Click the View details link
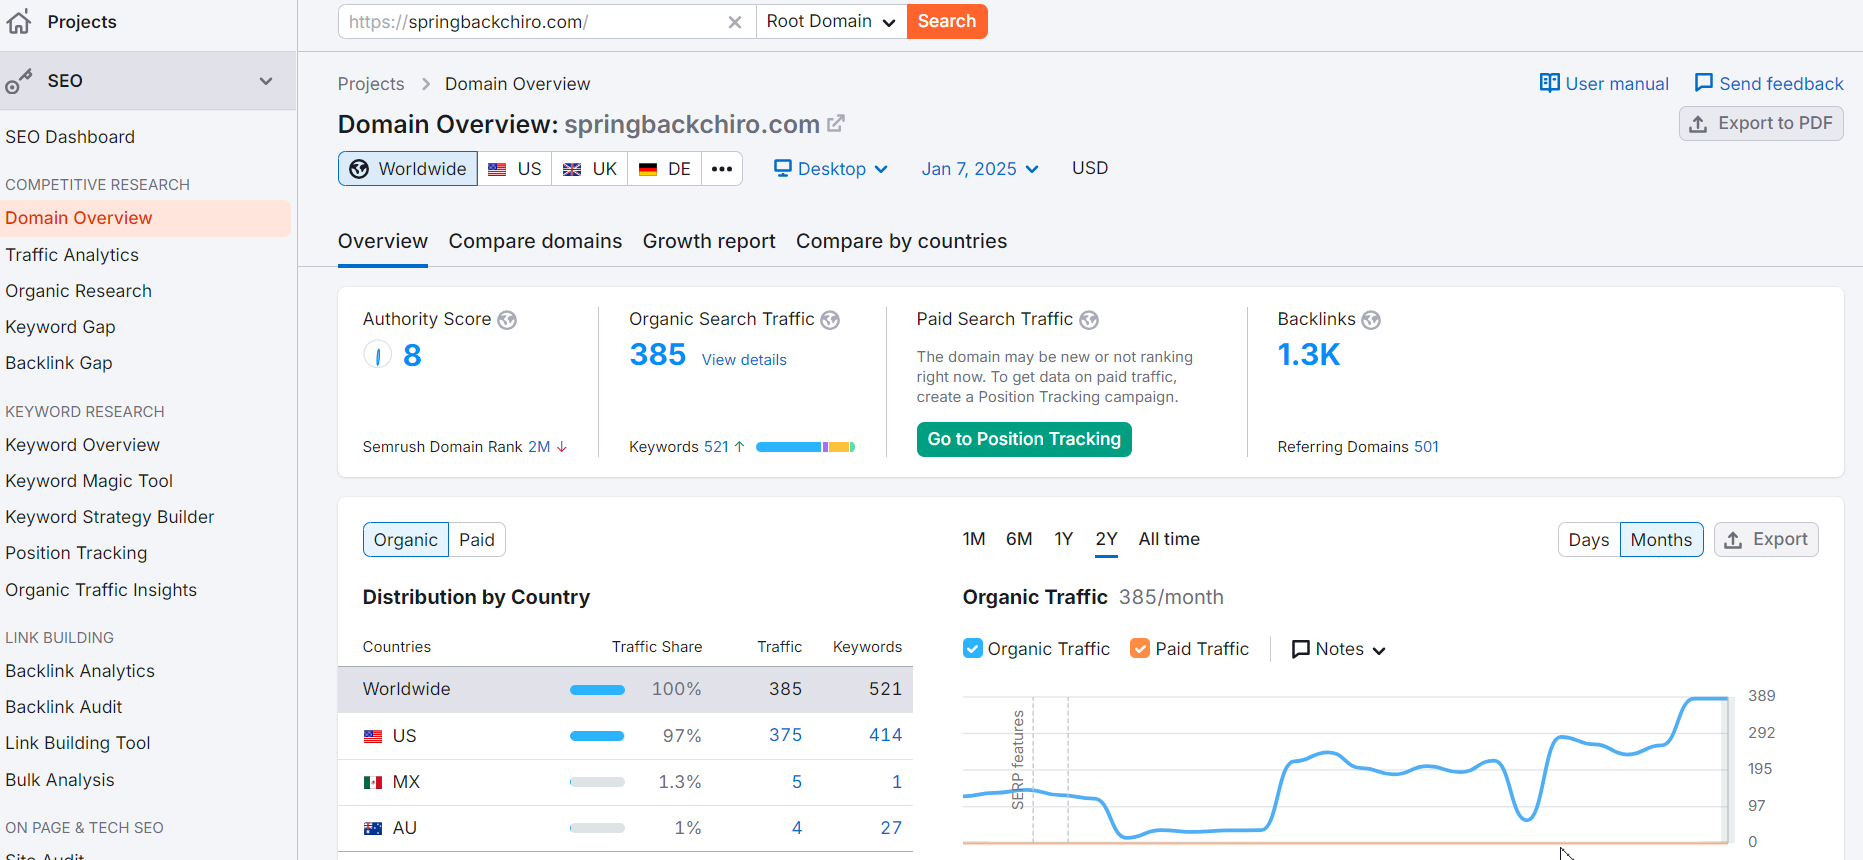 (x=743, y=360)
